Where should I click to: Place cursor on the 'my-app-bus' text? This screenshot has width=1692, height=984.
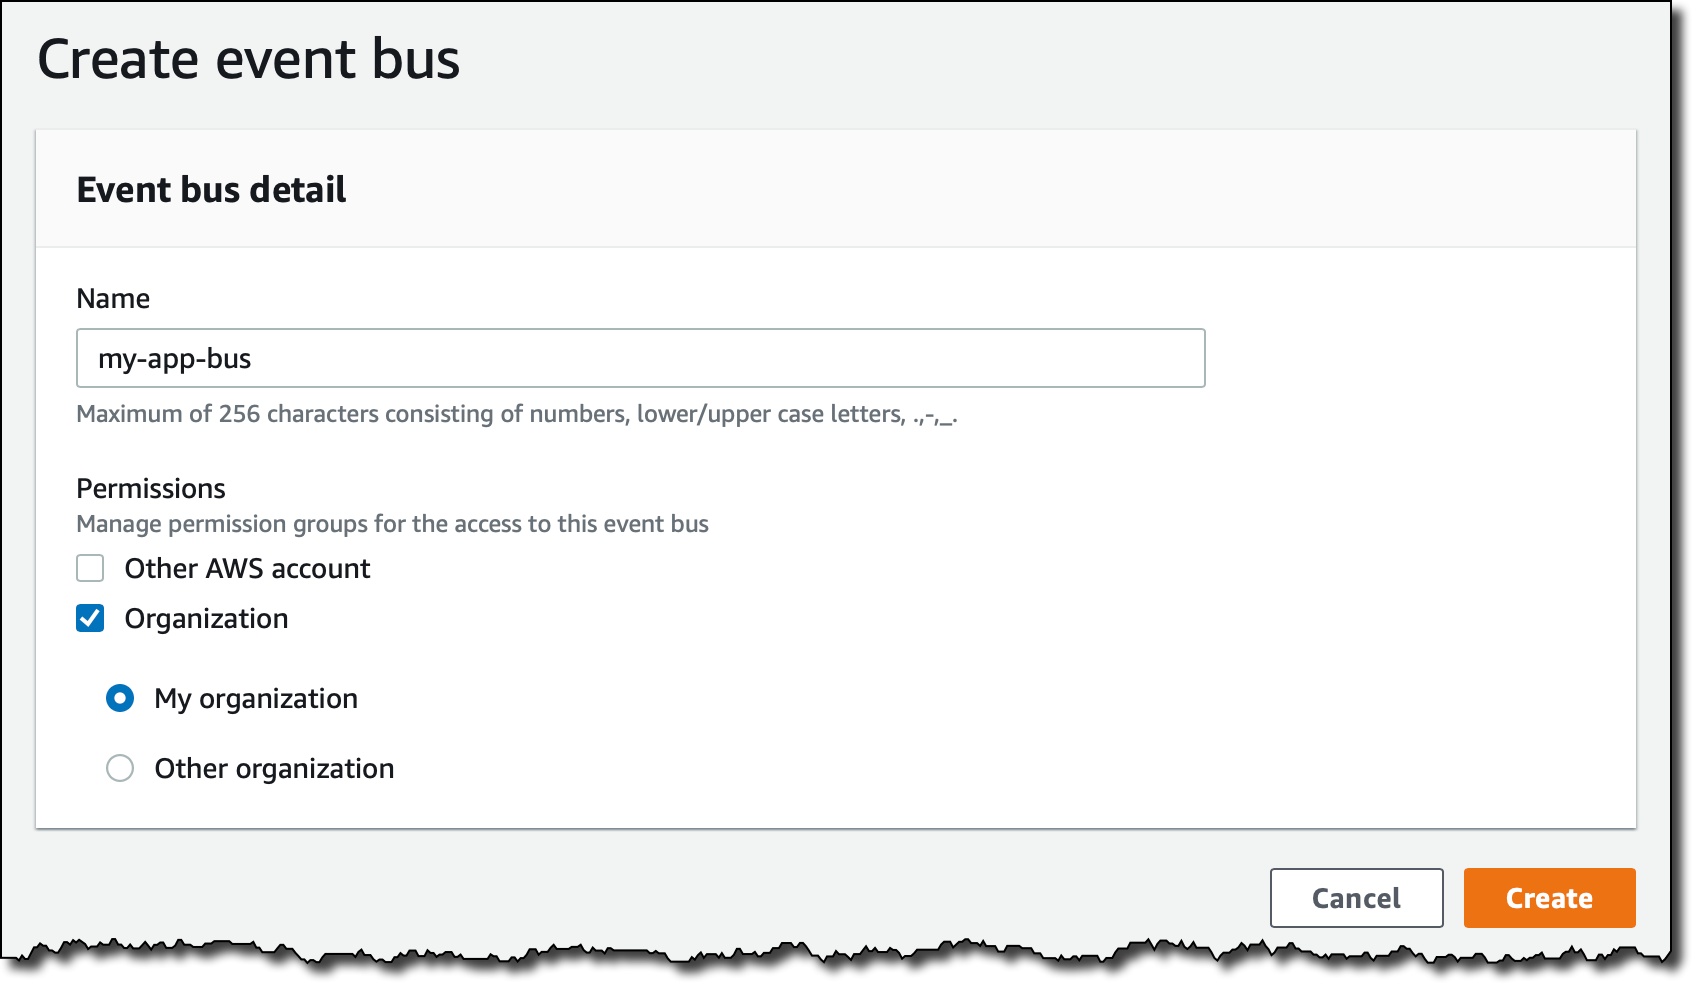175,359
